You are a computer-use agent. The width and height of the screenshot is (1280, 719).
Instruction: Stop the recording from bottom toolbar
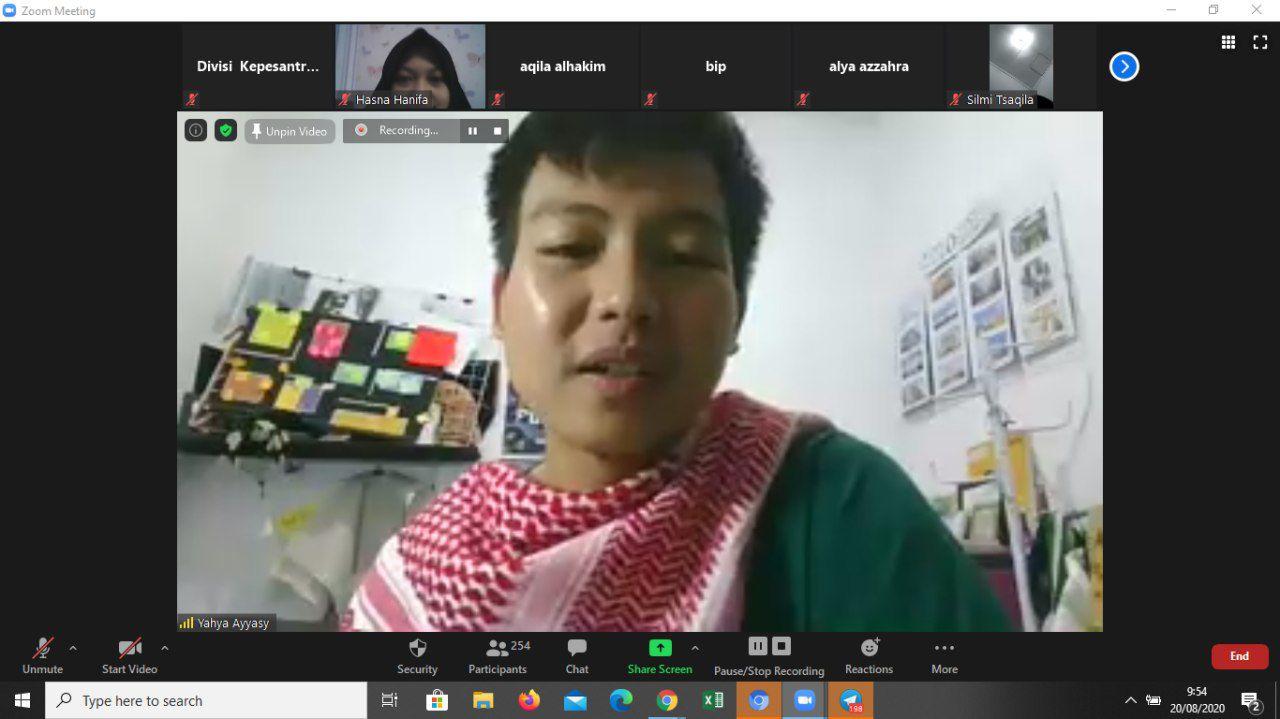tap(782, 646)
